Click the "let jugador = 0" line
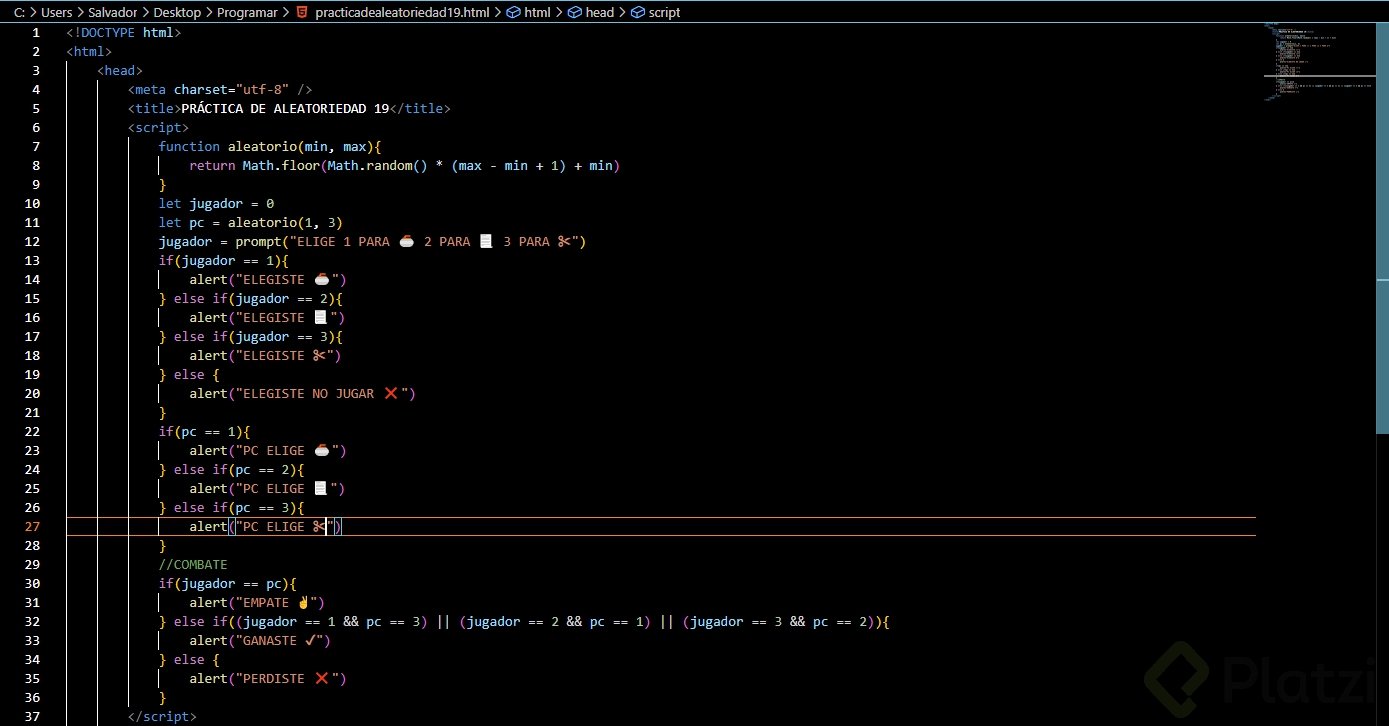 [x=216, y=203]
